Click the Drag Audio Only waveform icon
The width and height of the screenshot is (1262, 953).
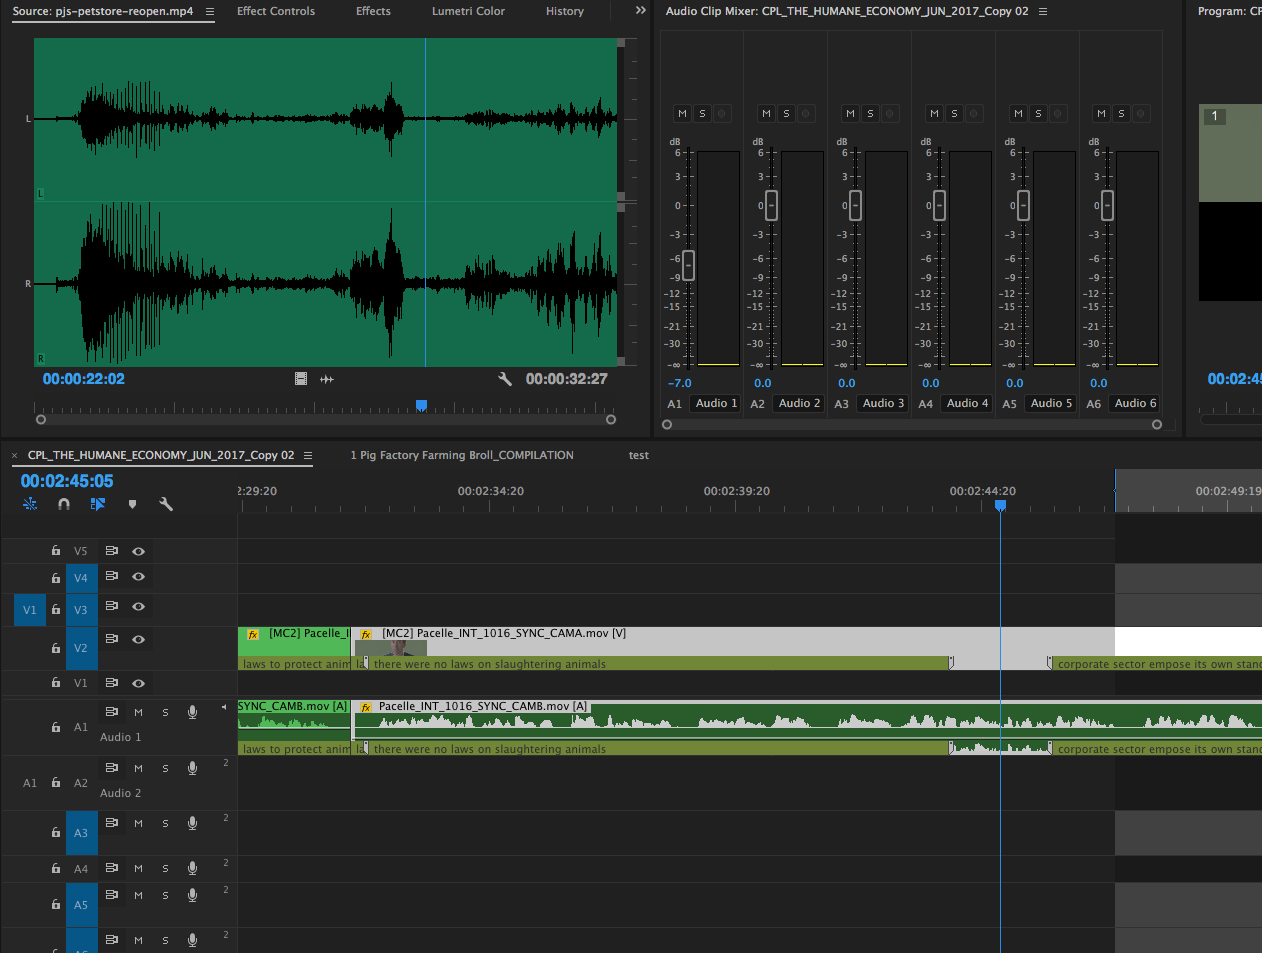326,379
